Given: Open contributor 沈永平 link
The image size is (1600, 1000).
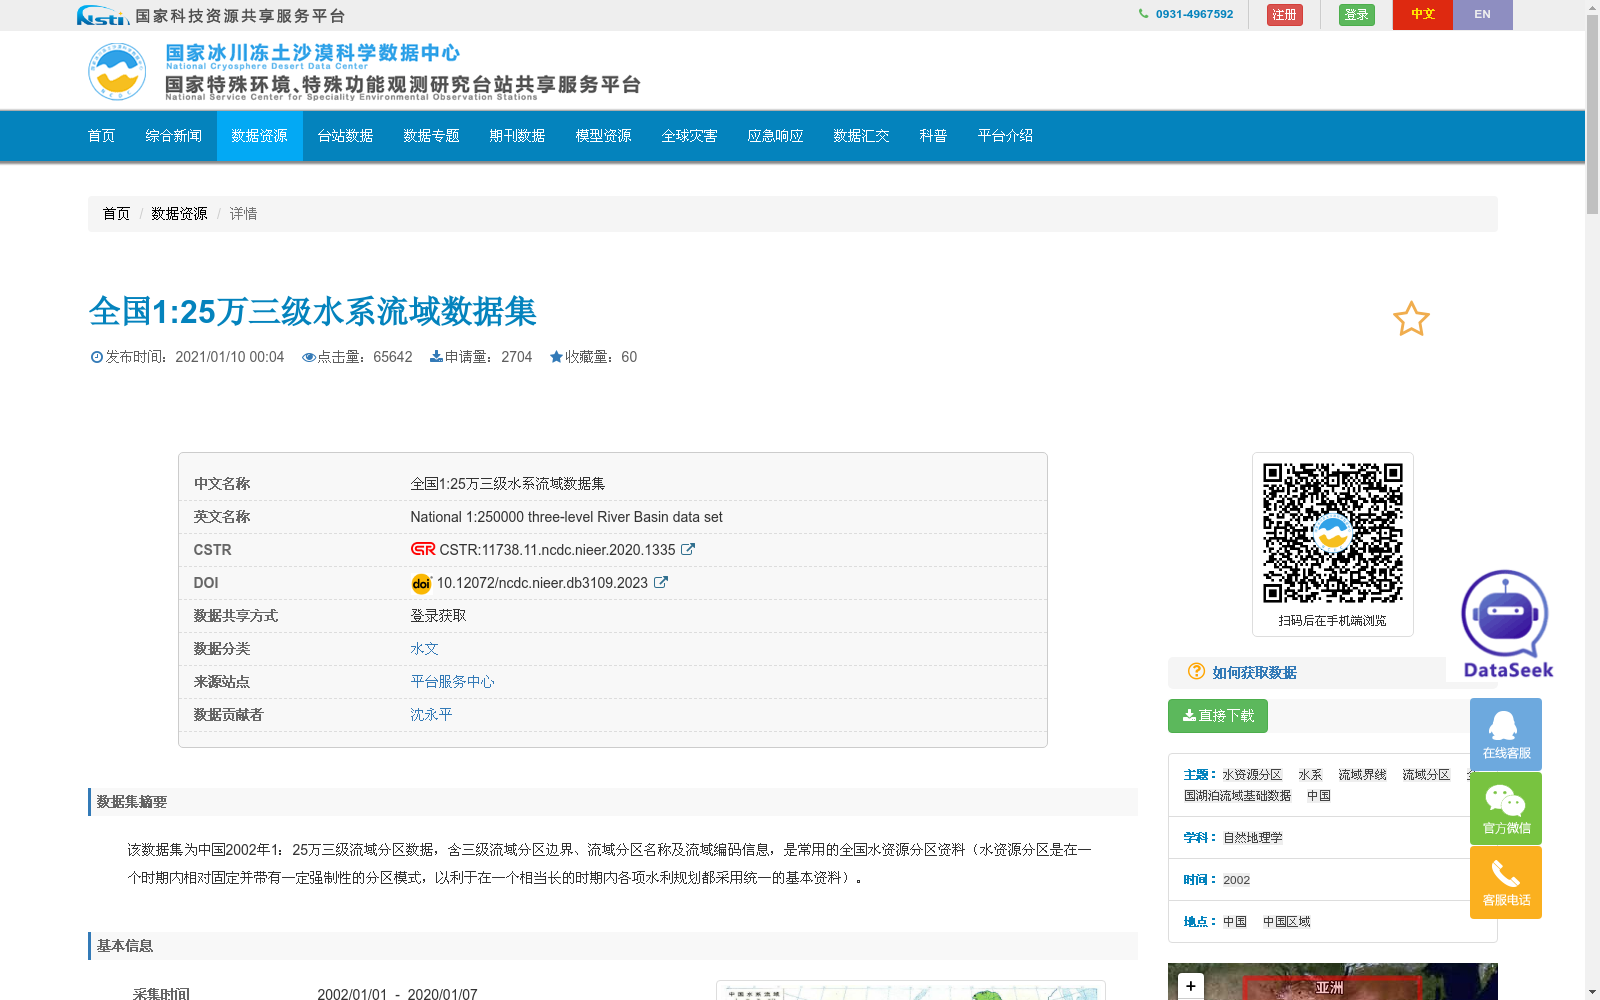Looking at the screenshot, I should (x=432, y=715).
